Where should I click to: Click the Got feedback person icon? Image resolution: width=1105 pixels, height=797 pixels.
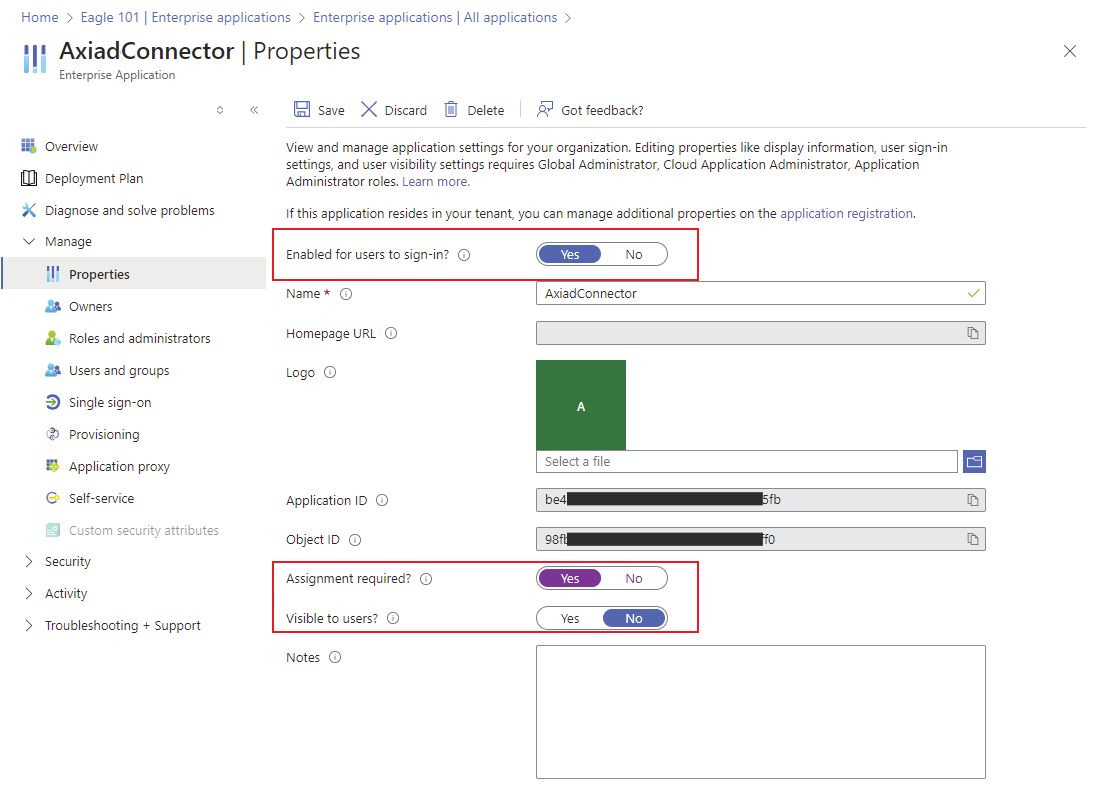click(545, 109)
